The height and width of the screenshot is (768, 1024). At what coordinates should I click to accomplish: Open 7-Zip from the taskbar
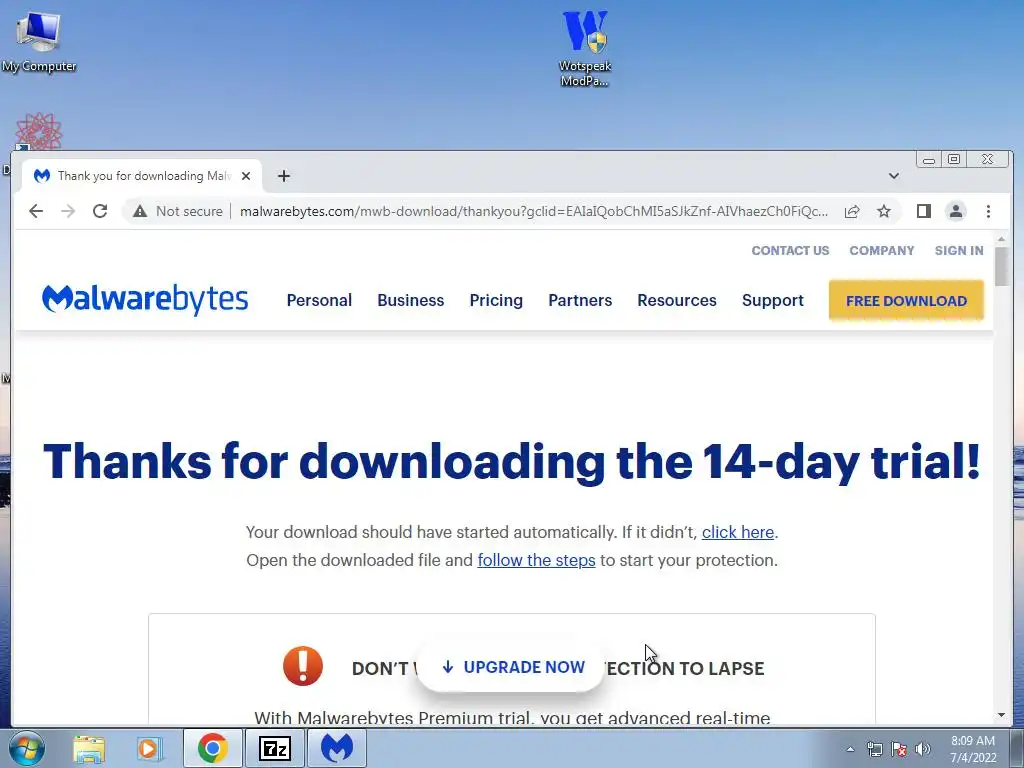point(274,748)
